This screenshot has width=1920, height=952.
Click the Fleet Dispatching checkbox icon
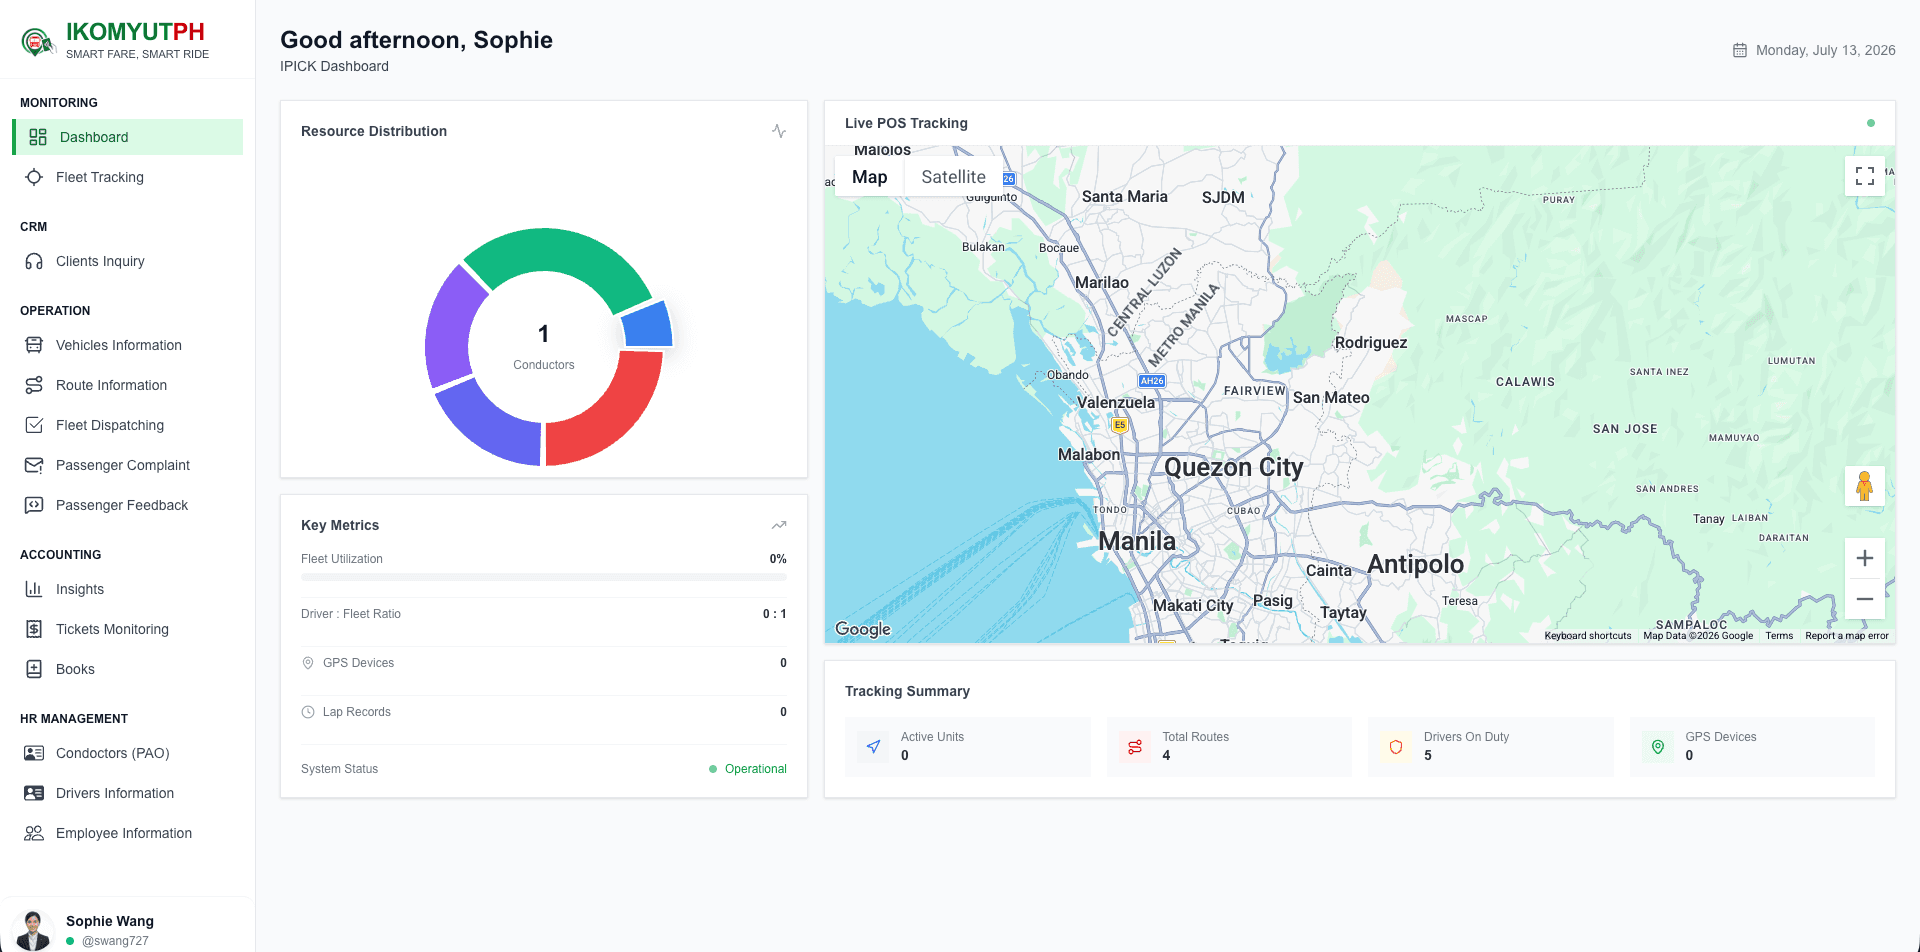click(34, 425)
